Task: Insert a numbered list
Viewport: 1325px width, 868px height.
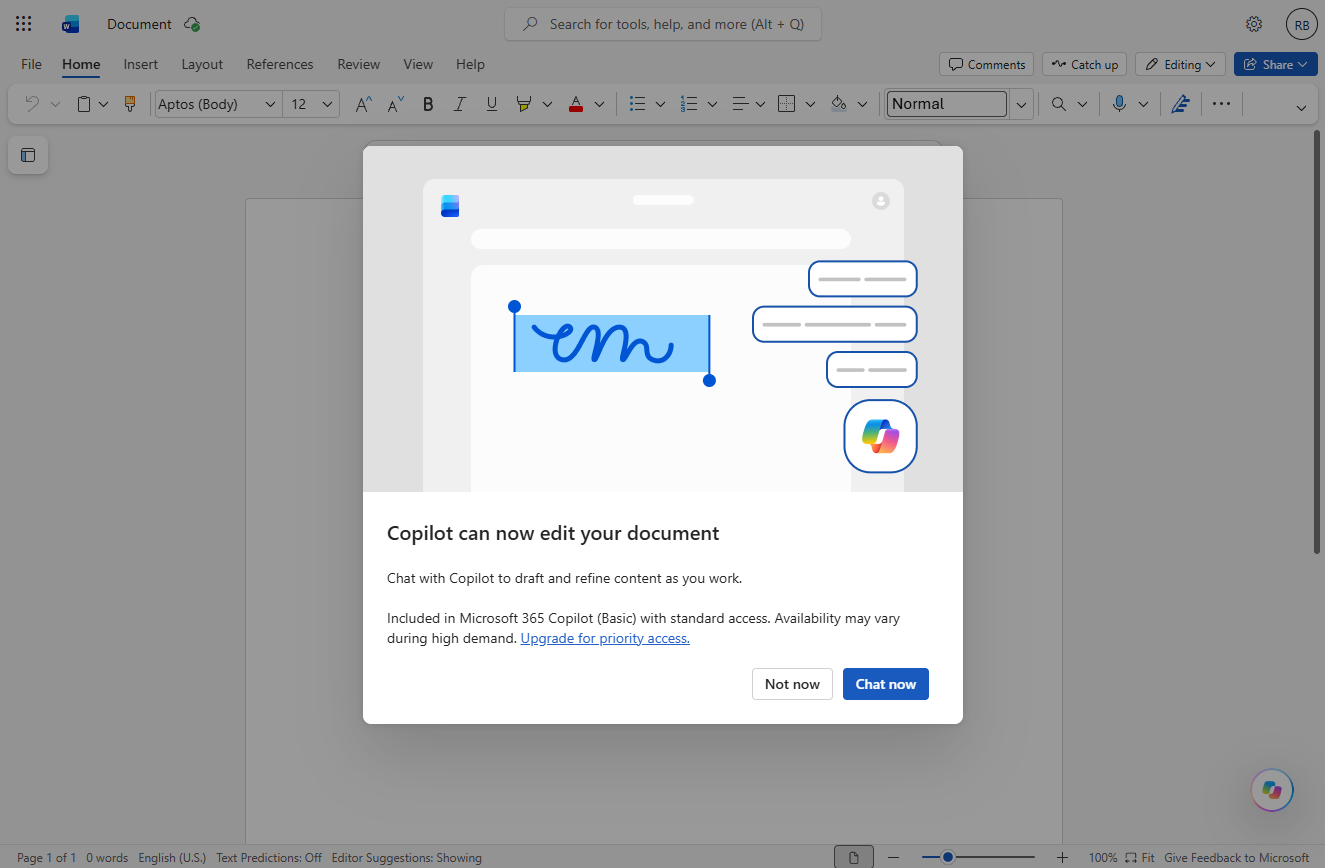Action: pyautogui.click(x=689, y=104)
